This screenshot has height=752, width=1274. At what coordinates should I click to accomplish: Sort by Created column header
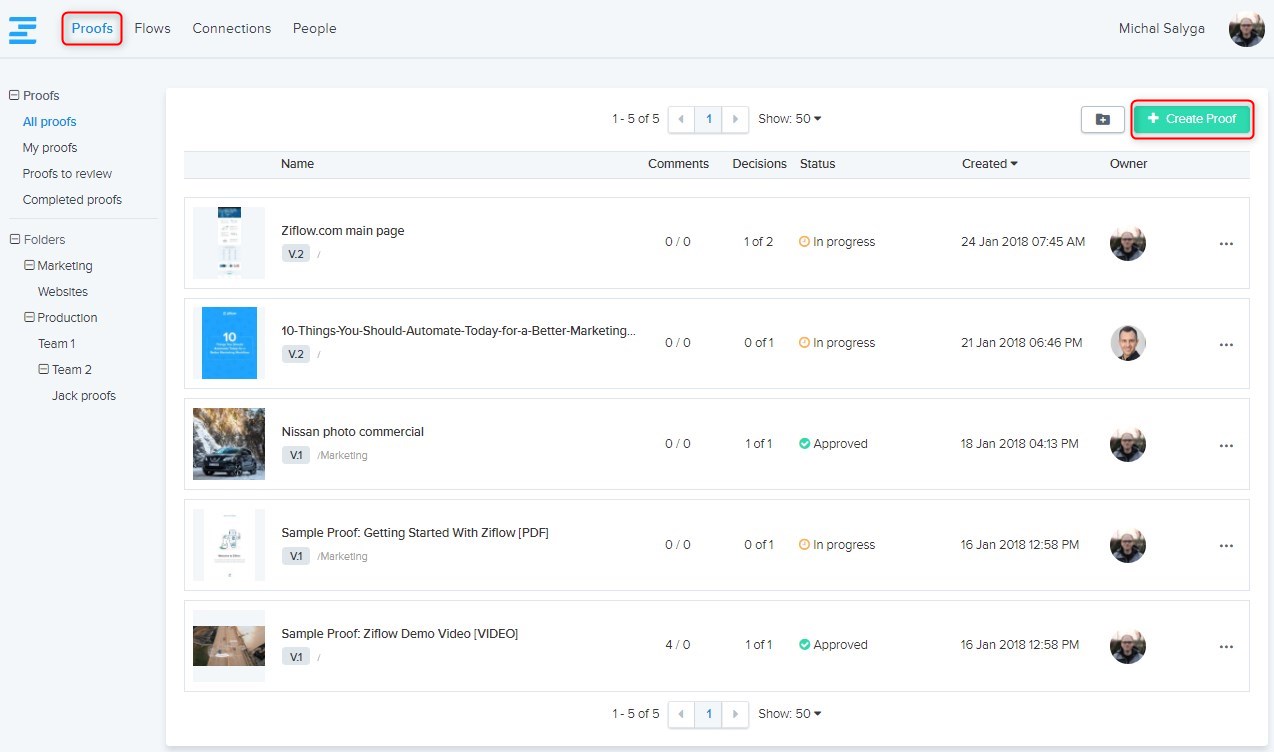click(x=988, y=164)
